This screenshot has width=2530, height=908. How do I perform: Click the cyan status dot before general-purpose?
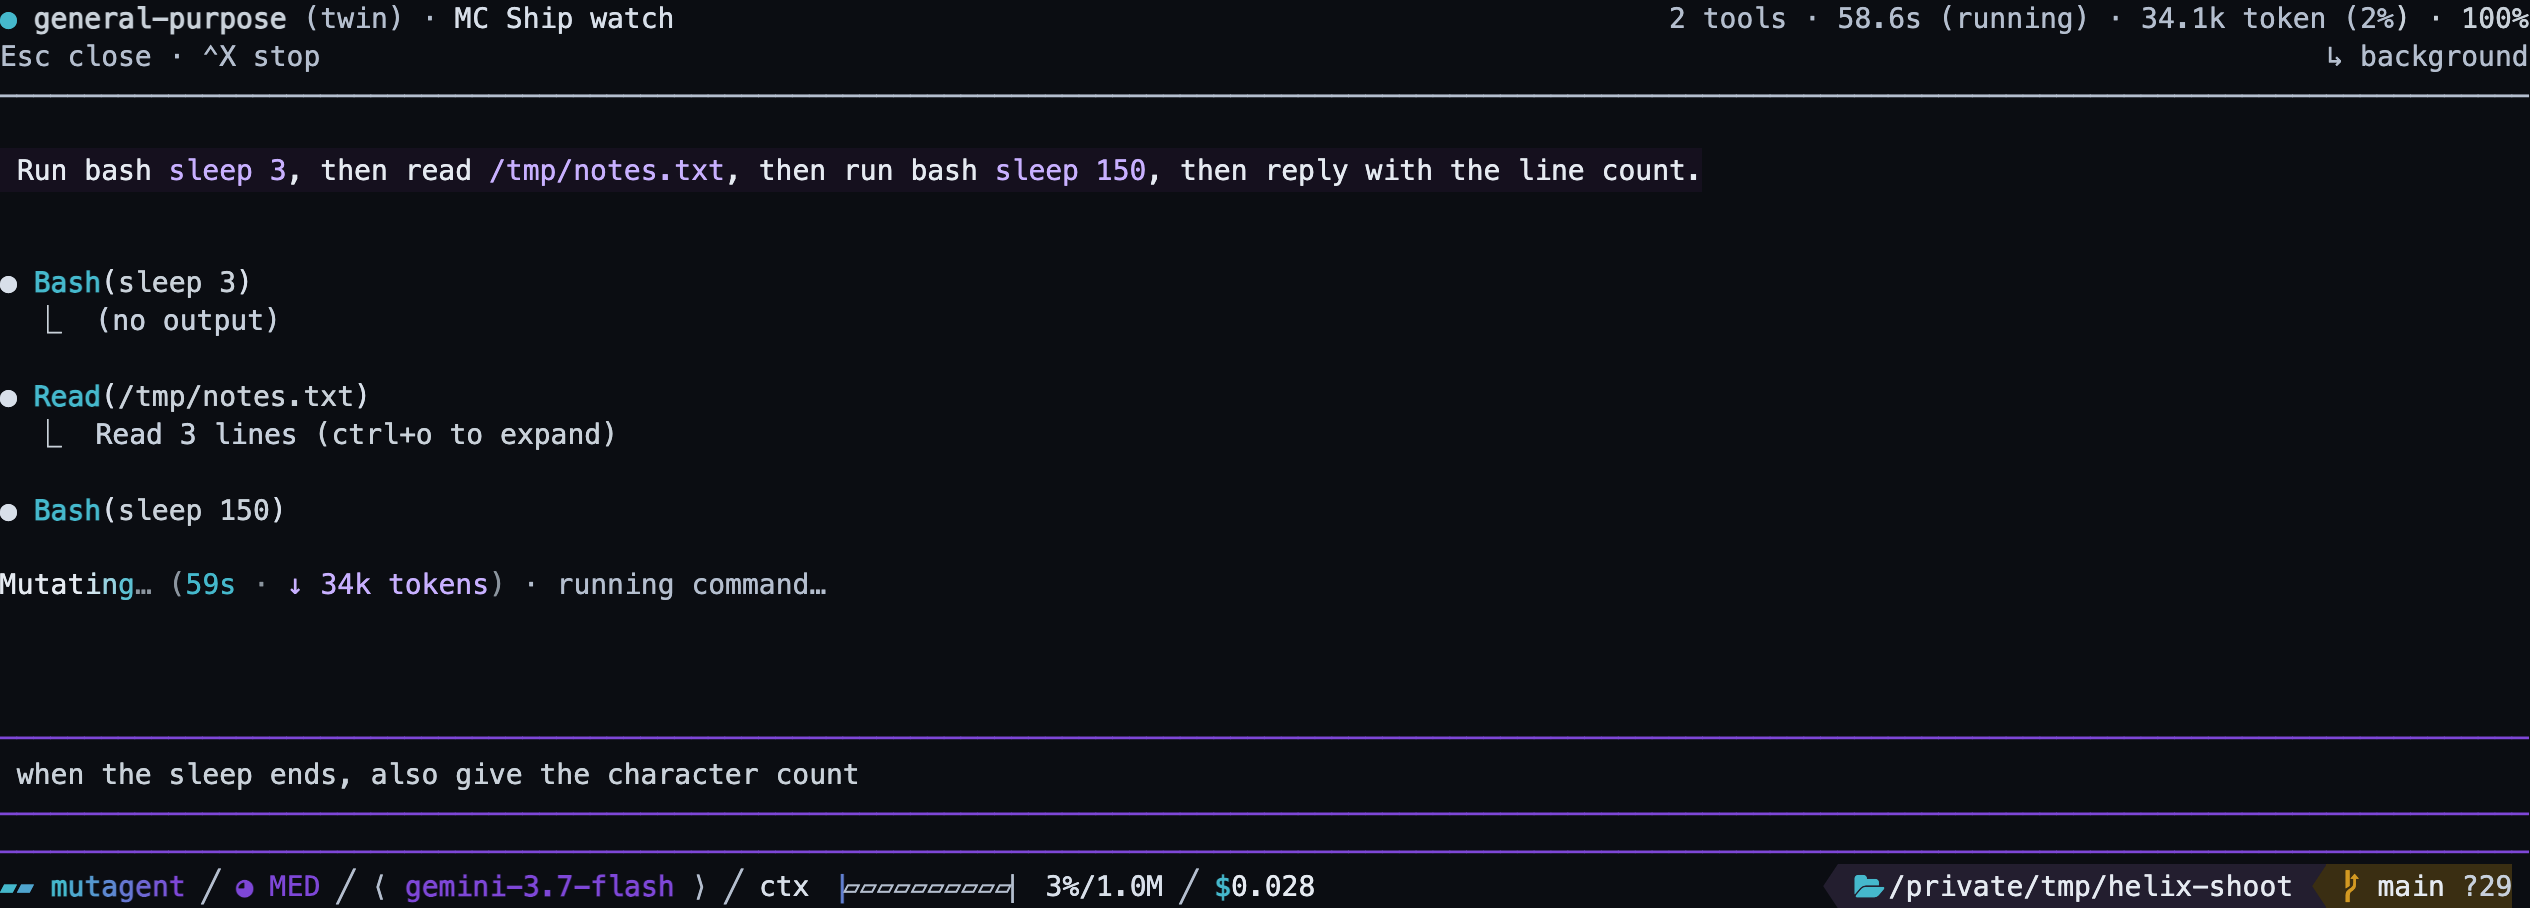(8, 20)
